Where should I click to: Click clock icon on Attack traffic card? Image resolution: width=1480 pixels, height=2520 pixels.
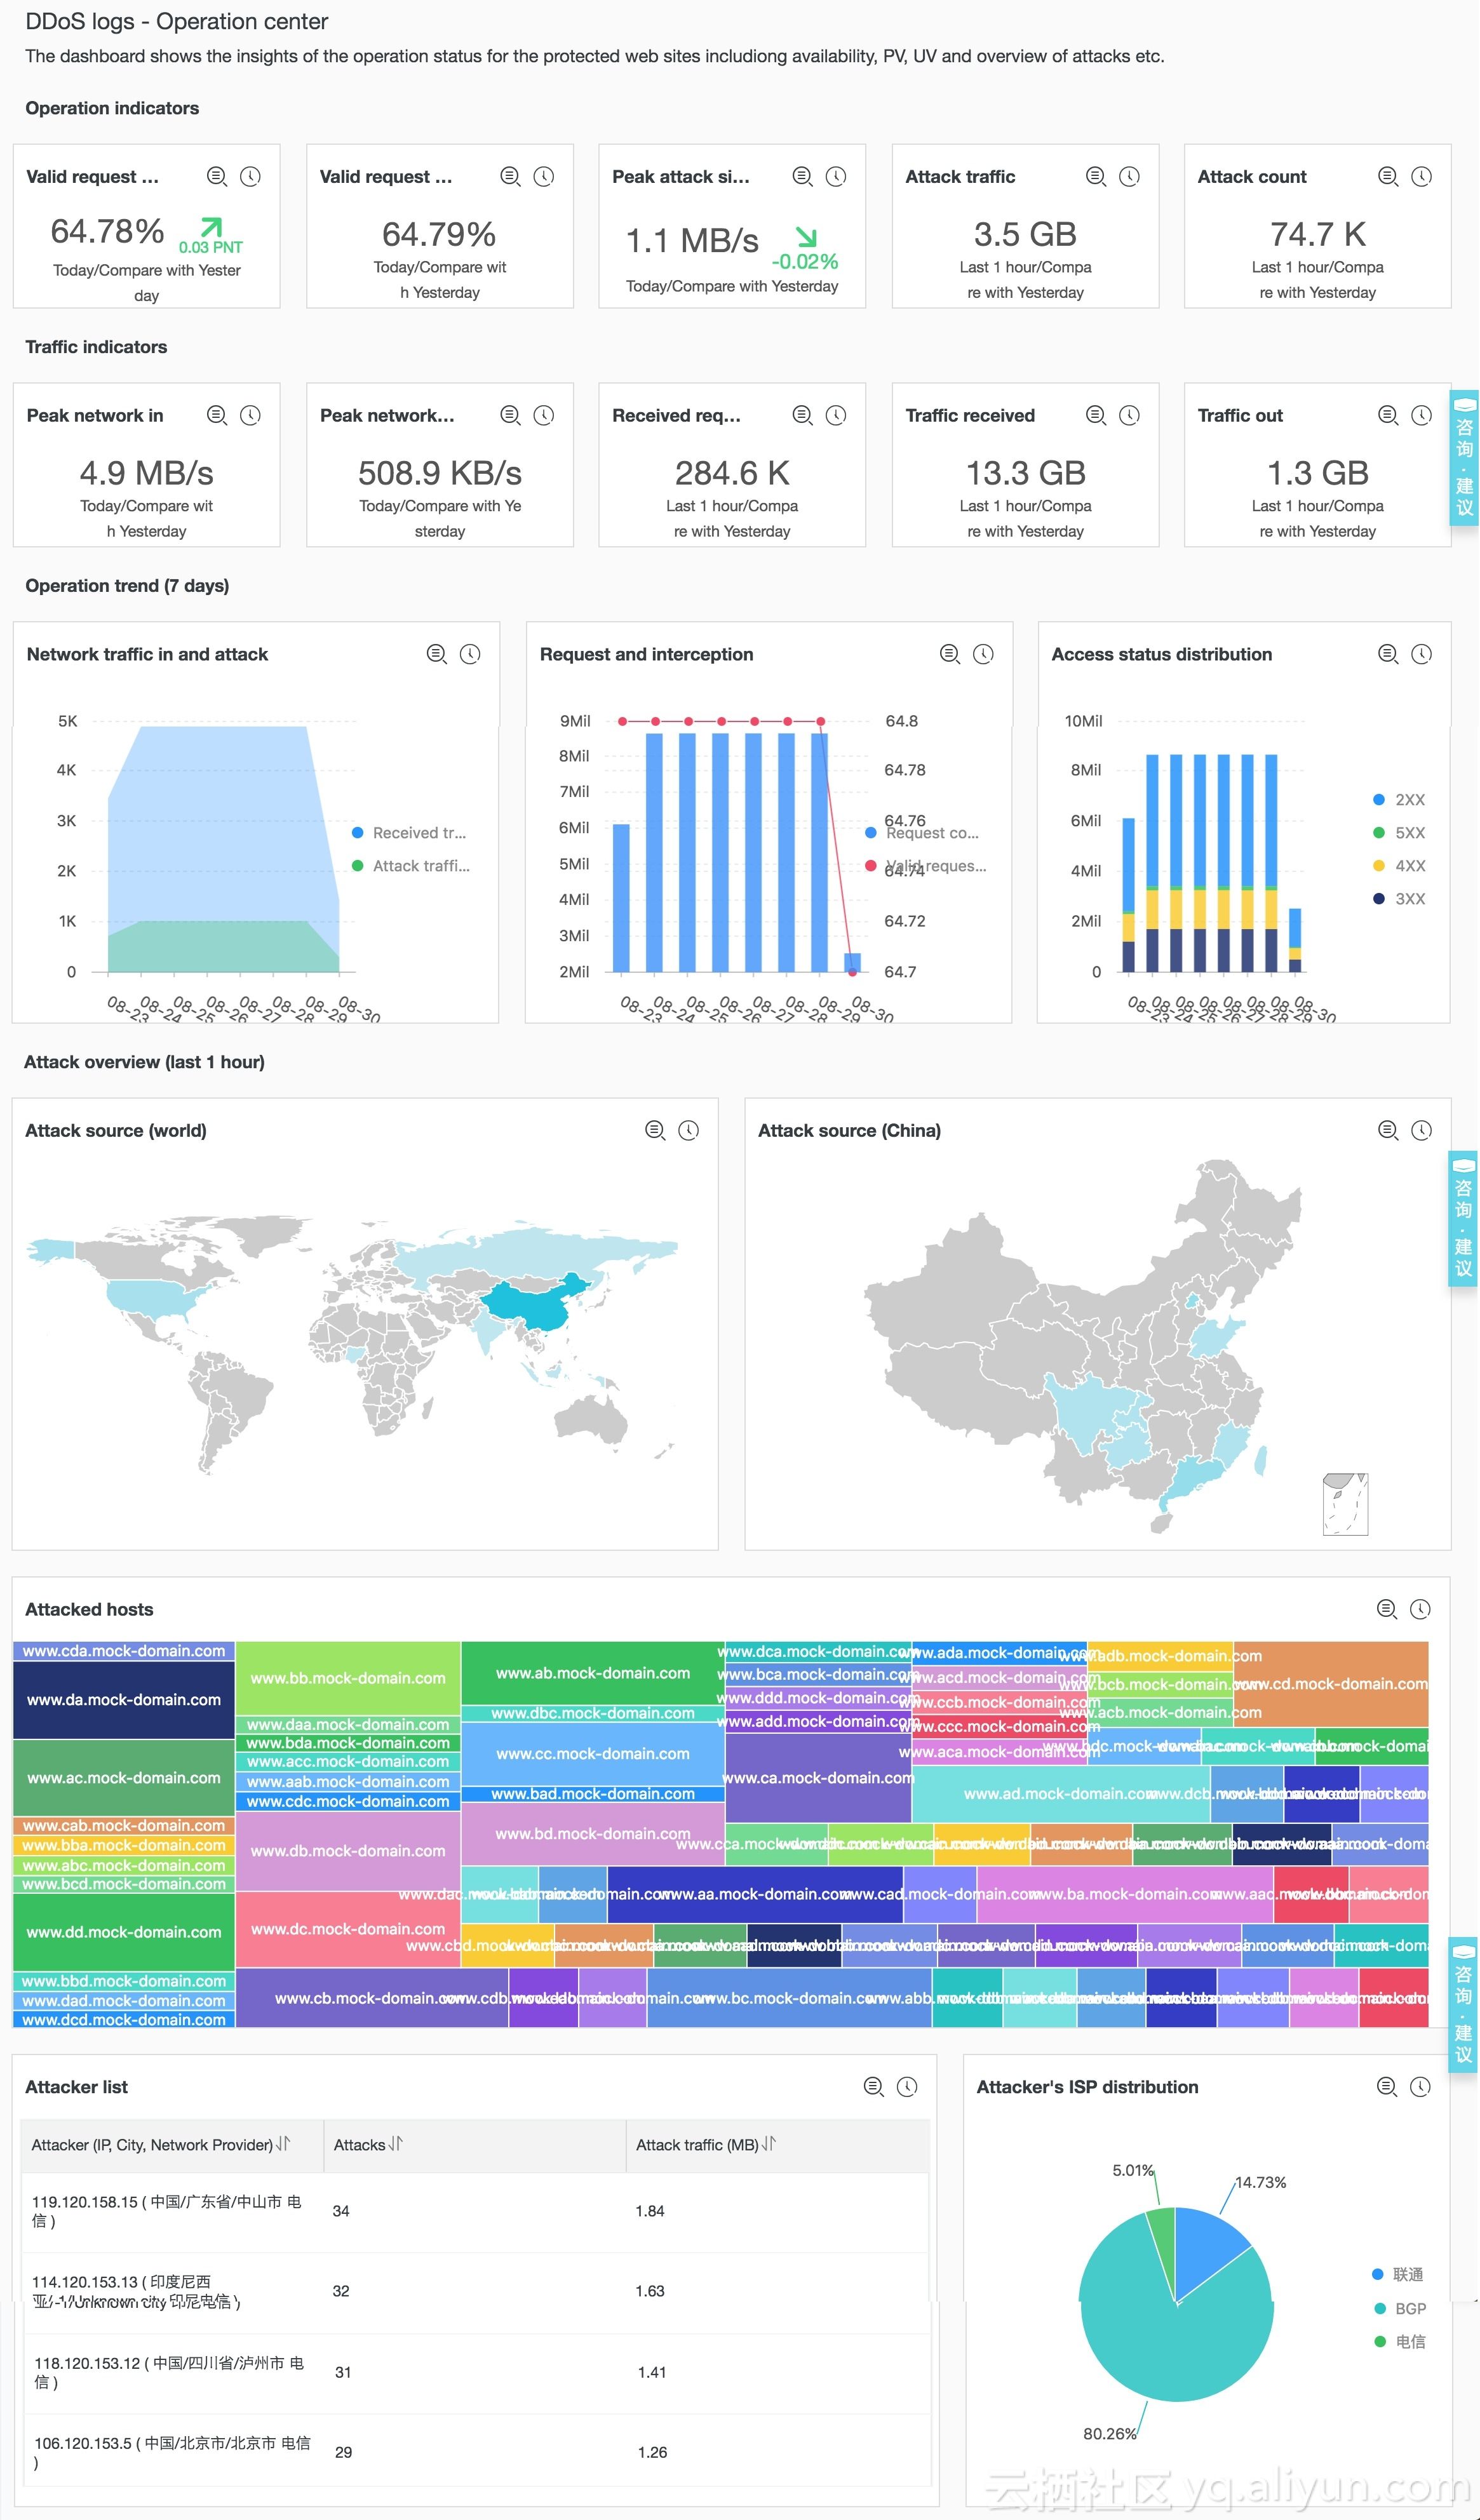[1129, 176]
